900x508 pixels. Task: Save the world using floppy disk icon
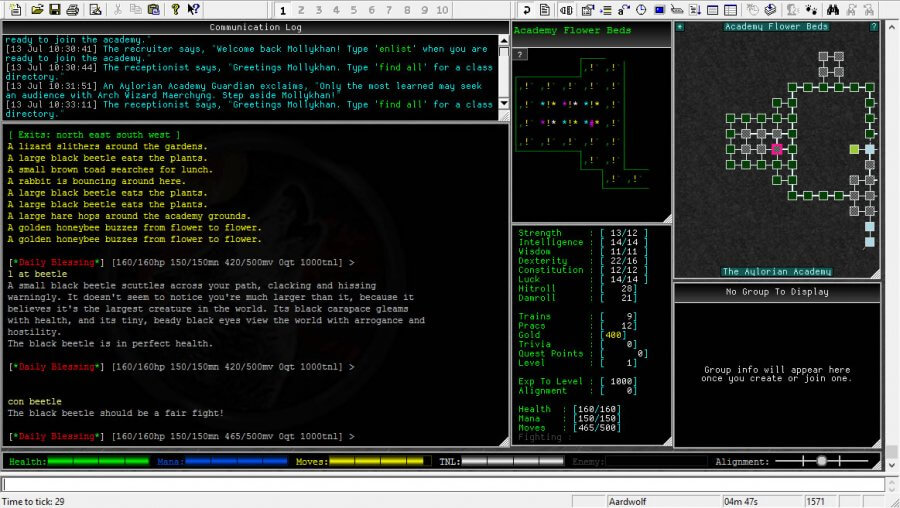pos(54,10)
